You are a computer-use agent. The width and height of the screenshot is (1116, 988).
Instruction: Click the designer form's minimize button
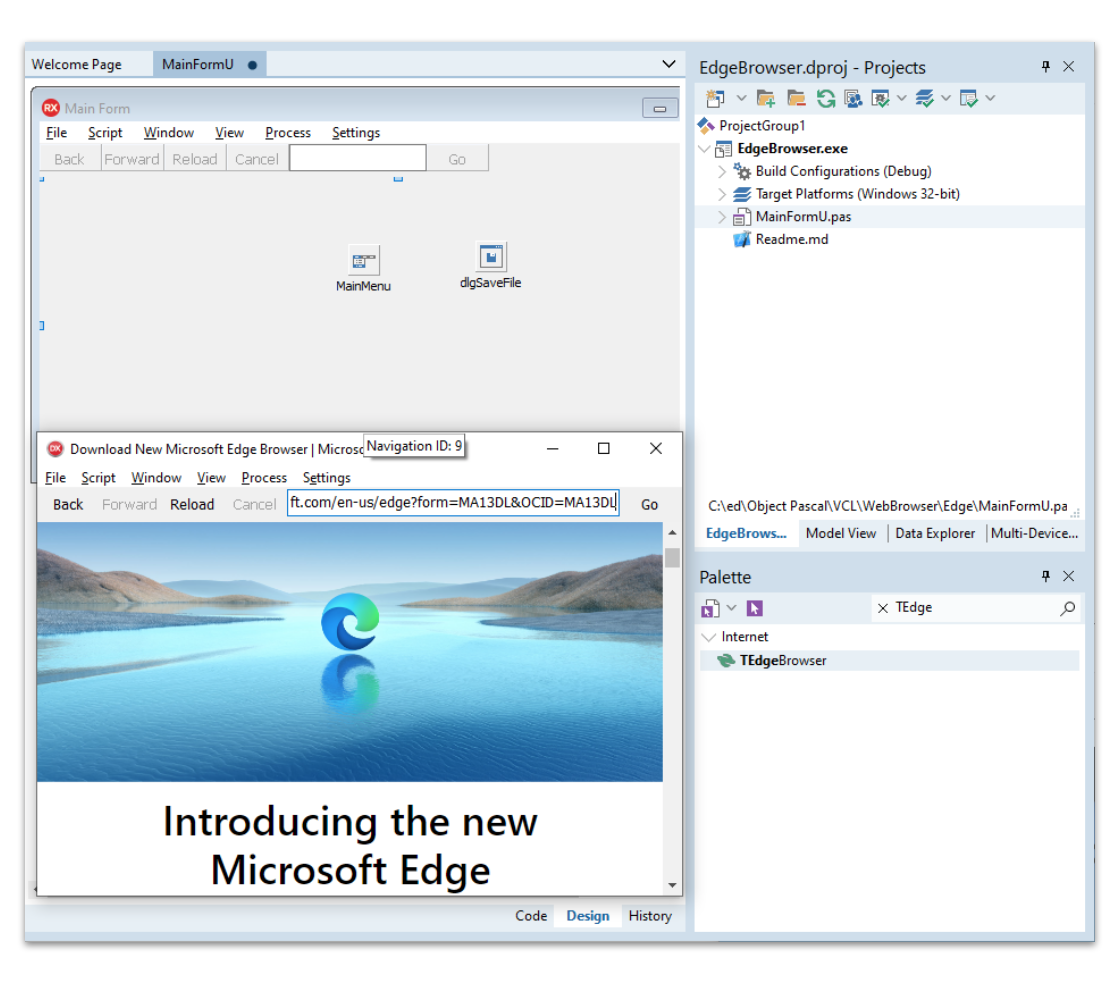coord(660,108)
